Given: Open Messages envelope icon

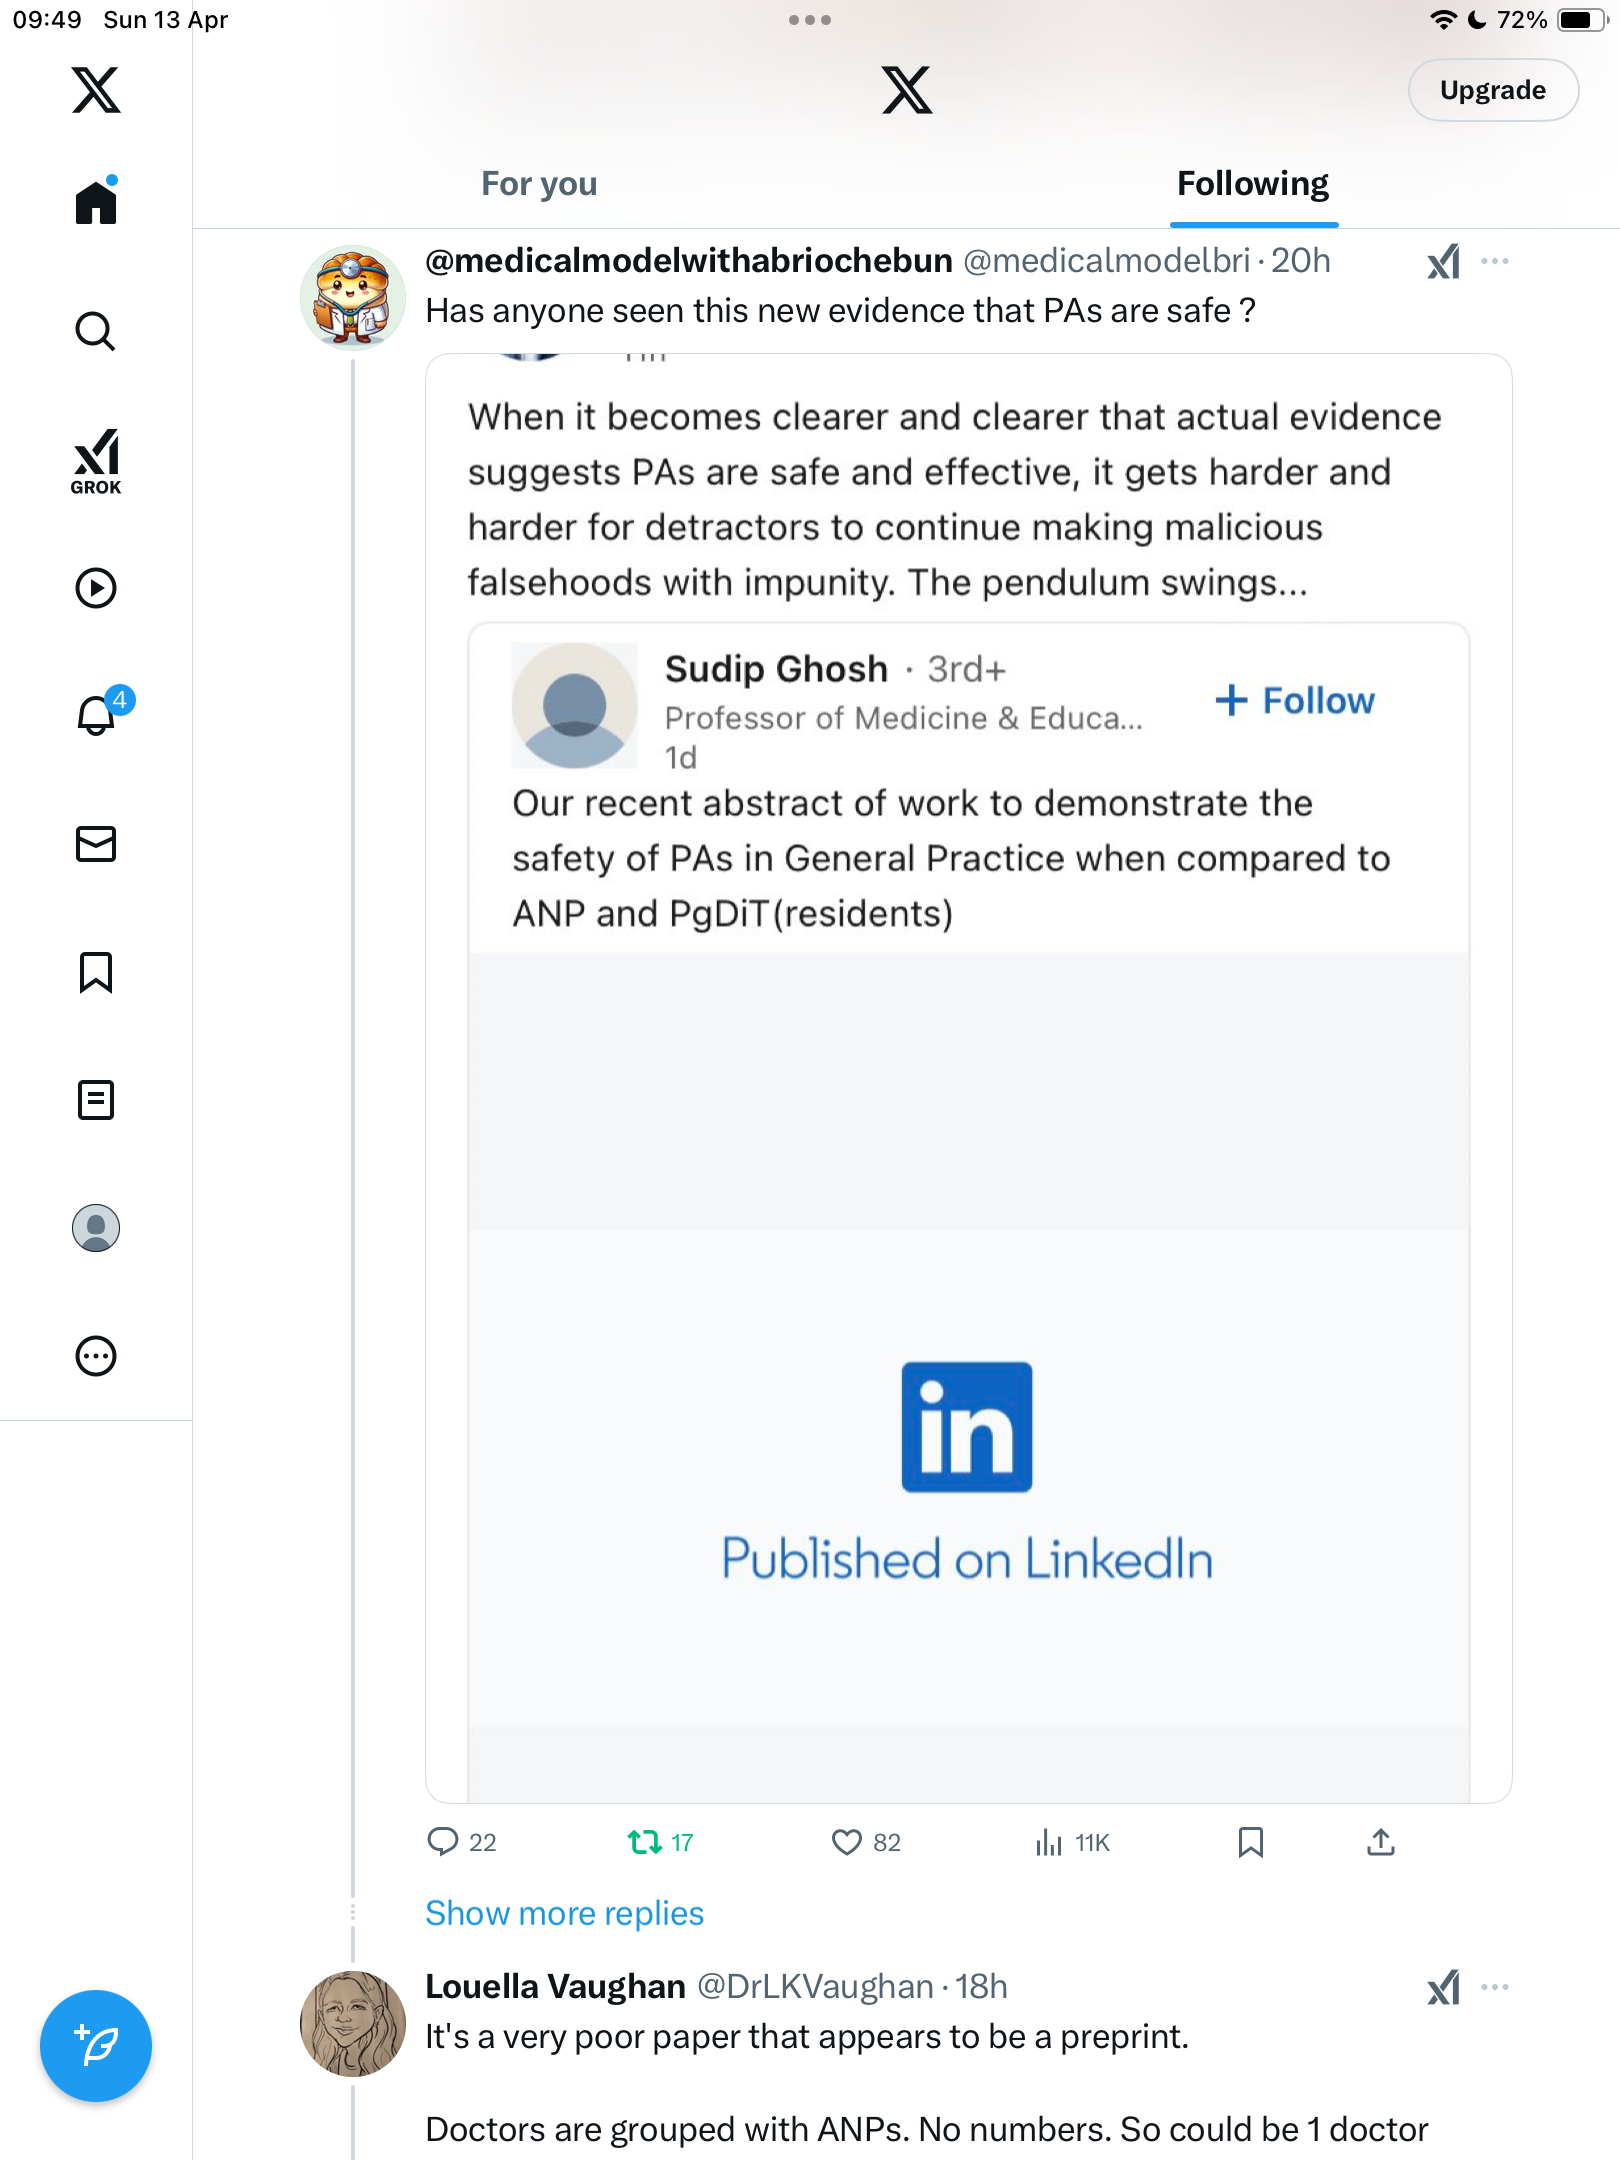Looking at the screenshot, I should click(x=96, y=844).
